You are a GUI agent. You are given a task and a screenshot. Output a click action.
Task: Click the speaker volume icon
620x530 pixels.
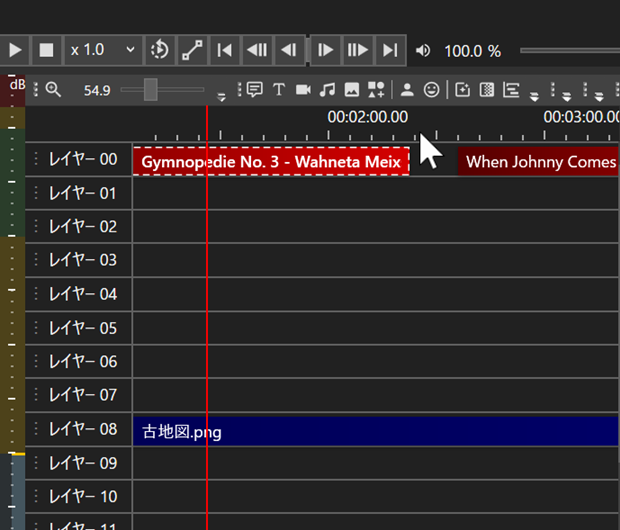click(423, 50)
